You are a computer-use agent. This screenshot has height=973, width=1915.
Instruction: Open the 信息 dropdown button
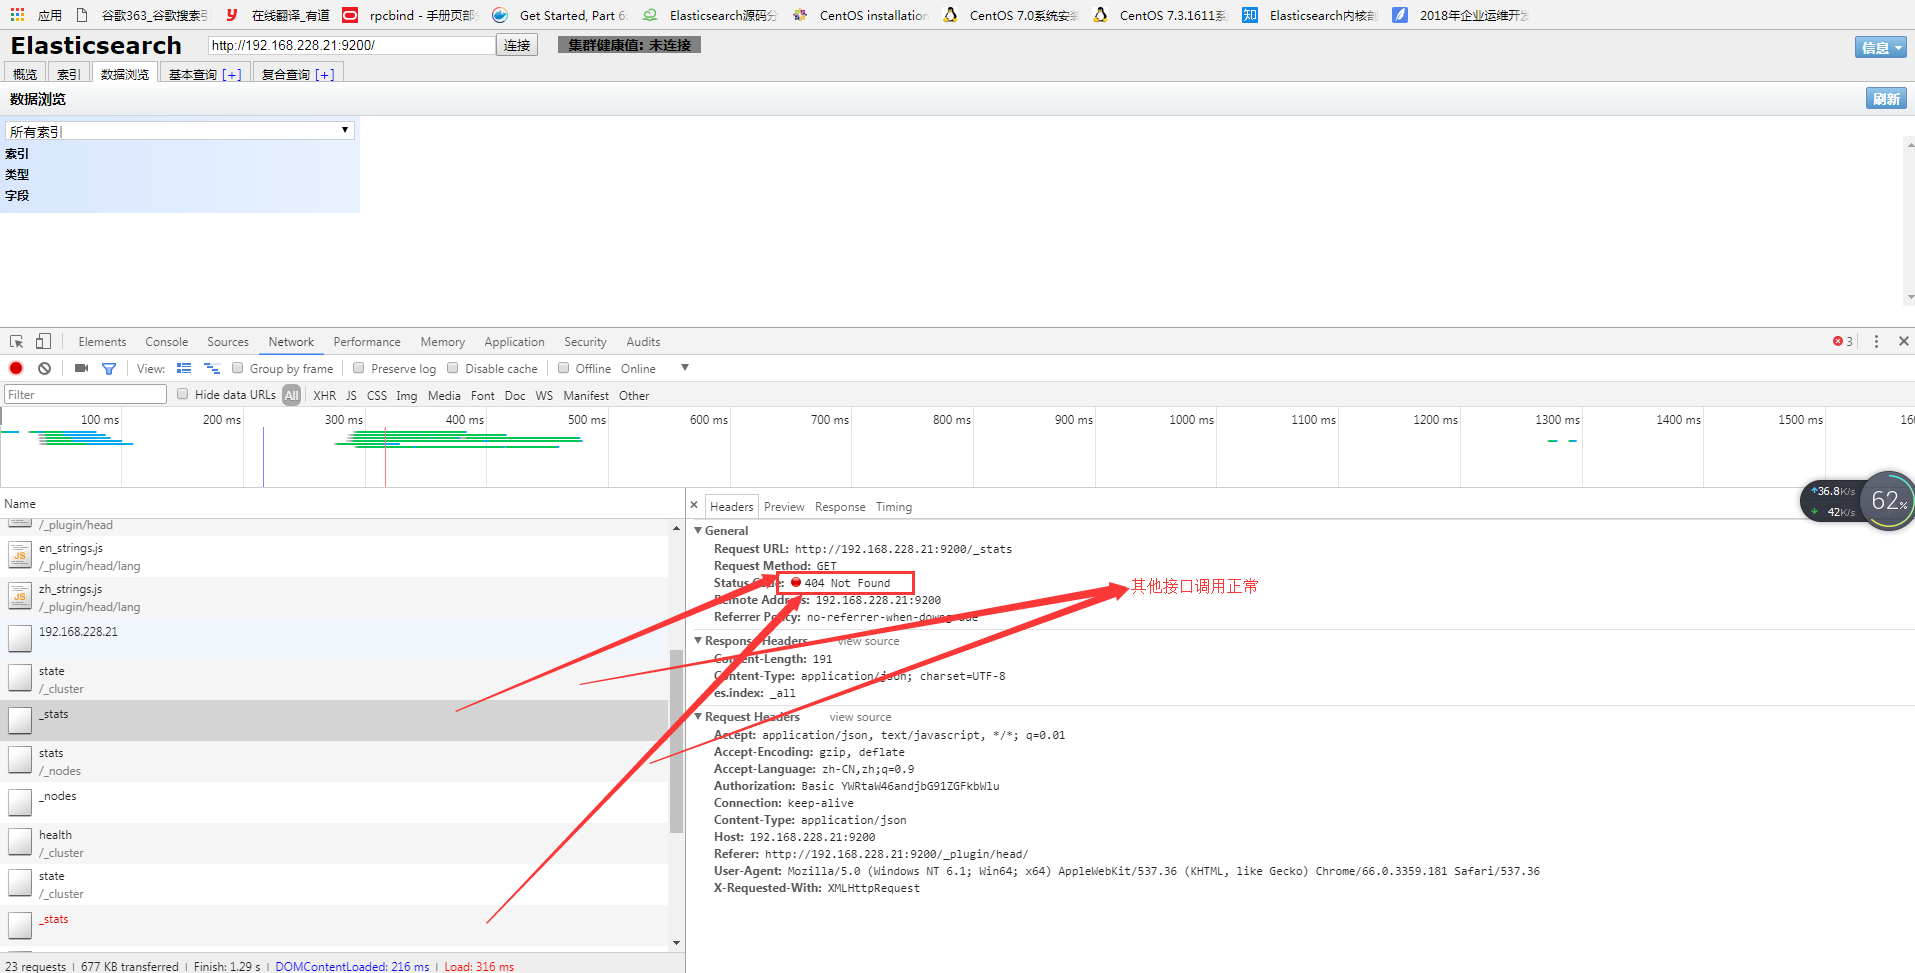(1881, 47)
